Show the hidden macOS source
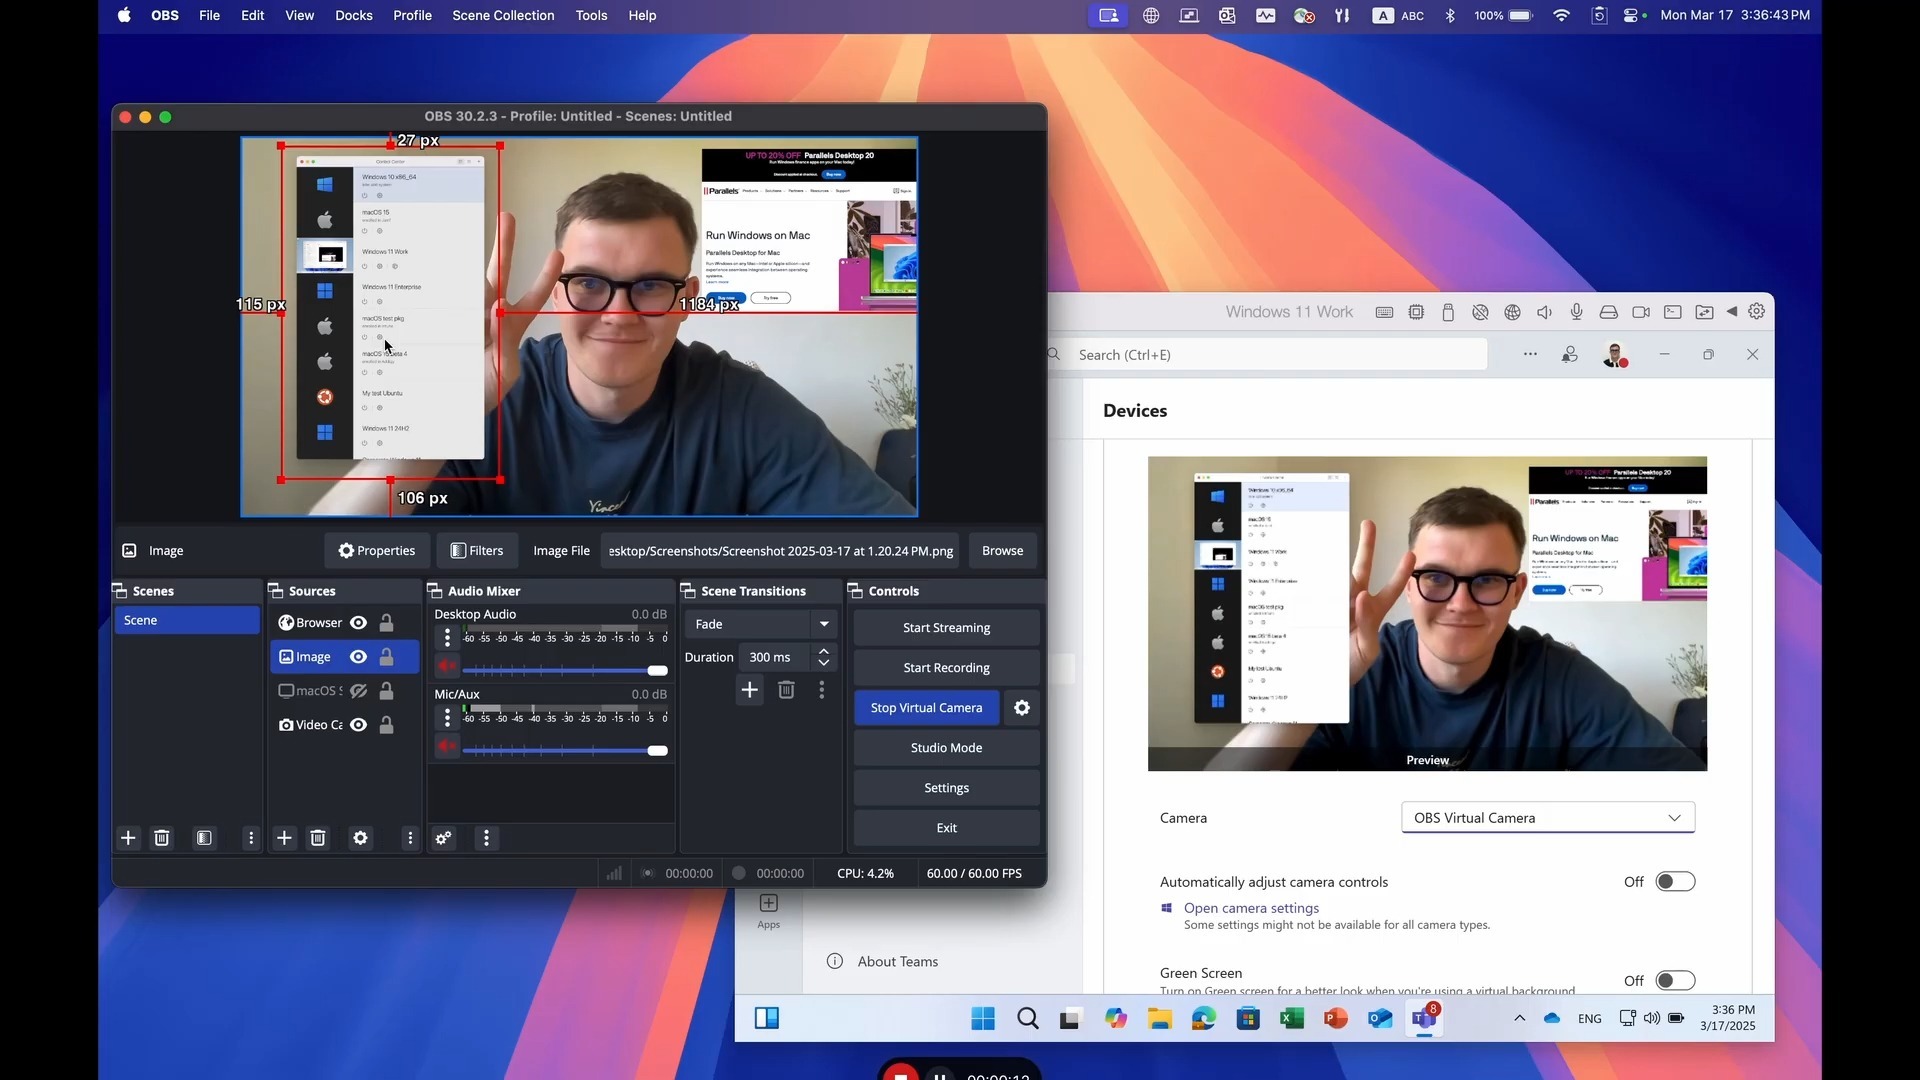Screen dimensions: 1920x1080 [x=358, y=691]
